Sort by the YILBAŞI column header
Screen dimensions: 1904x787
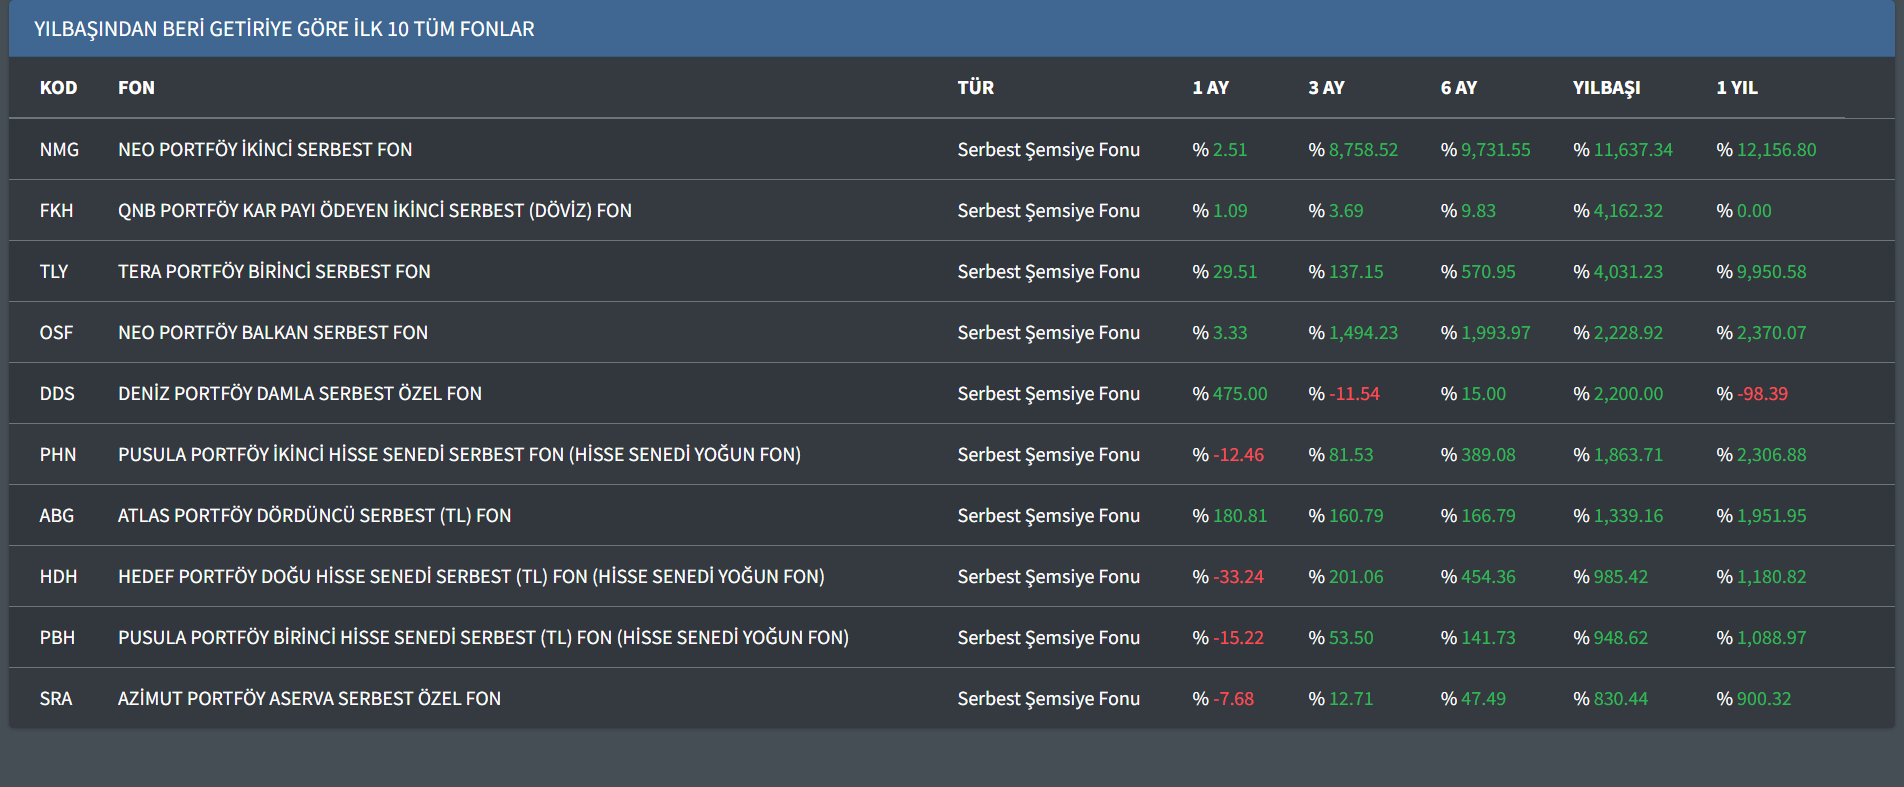[1606, 88]
